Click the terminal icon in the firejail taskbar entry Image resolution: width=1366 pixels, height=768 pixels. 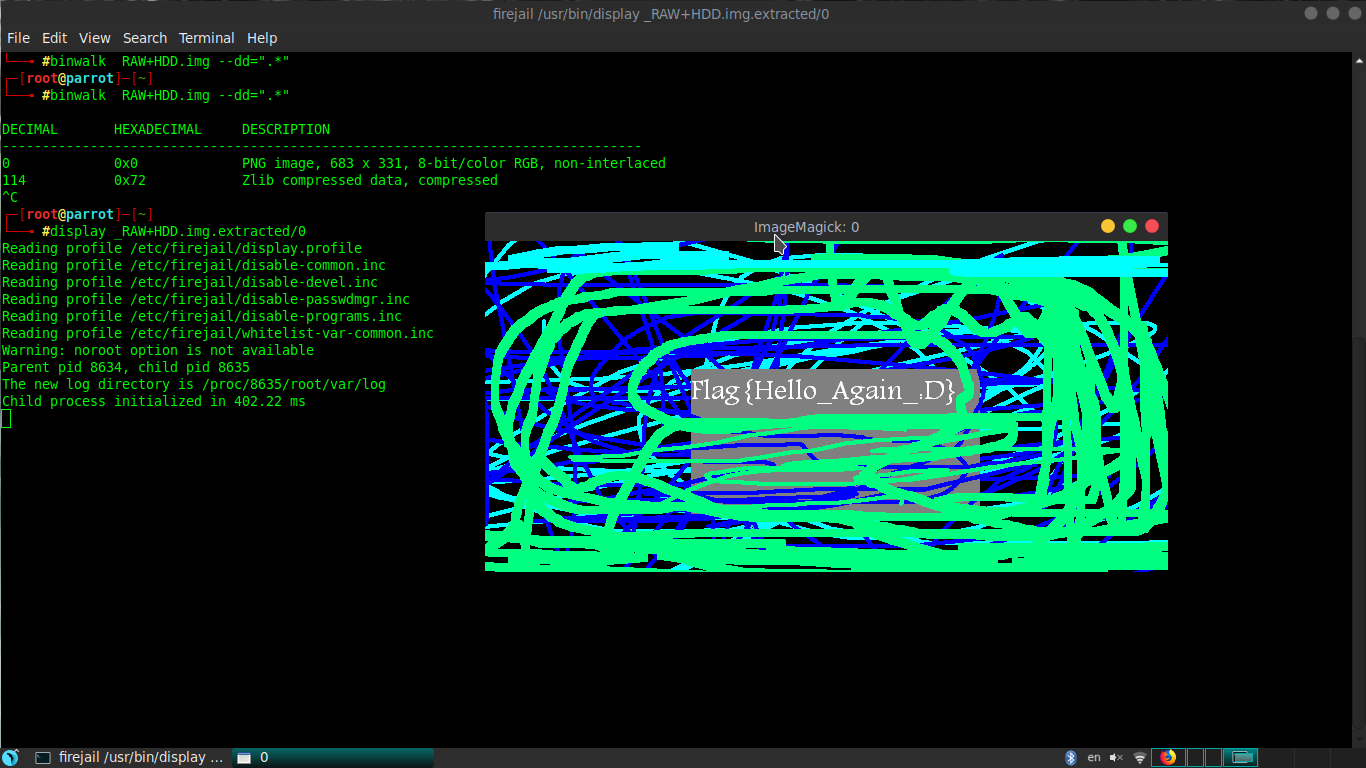42,757
